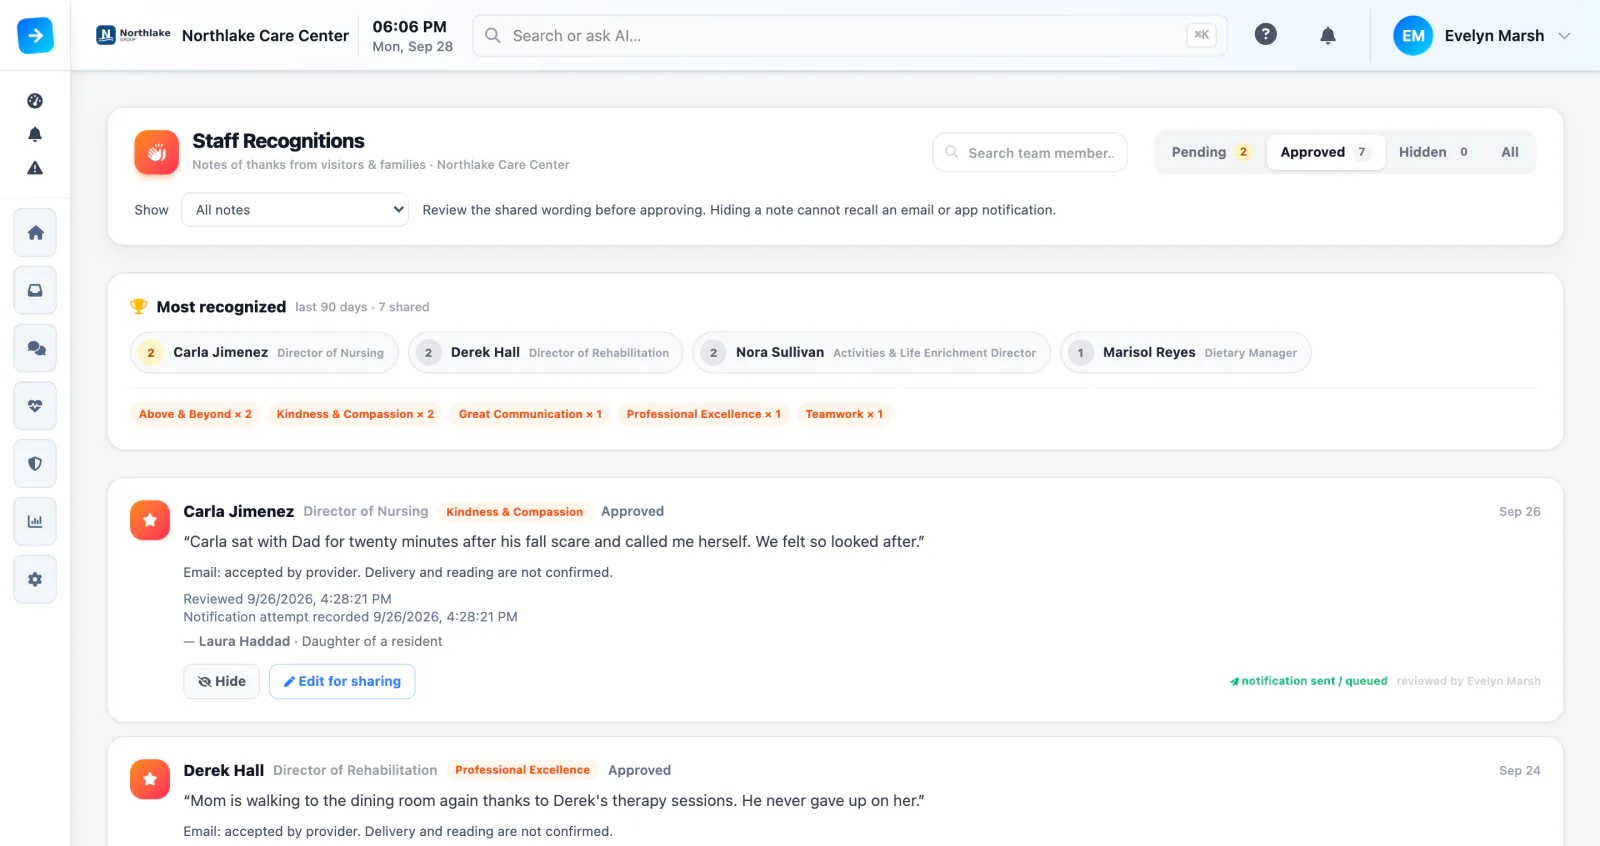
Task: Click the Above & Beyond × 2 tag
Action: (x=195, y=414)
